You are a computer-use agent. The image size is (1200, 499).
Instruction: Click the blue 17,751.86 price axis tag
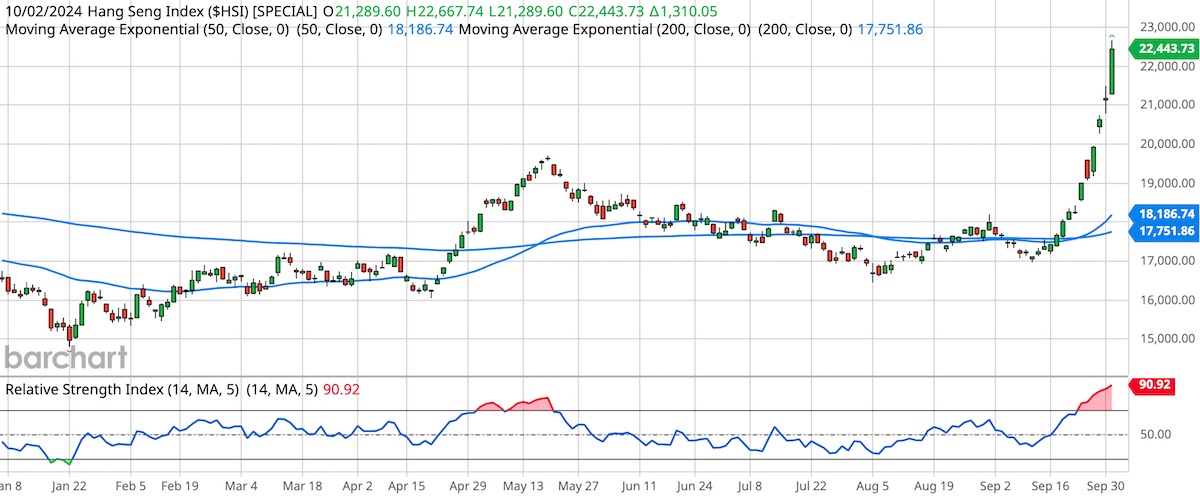point(1160,231)
